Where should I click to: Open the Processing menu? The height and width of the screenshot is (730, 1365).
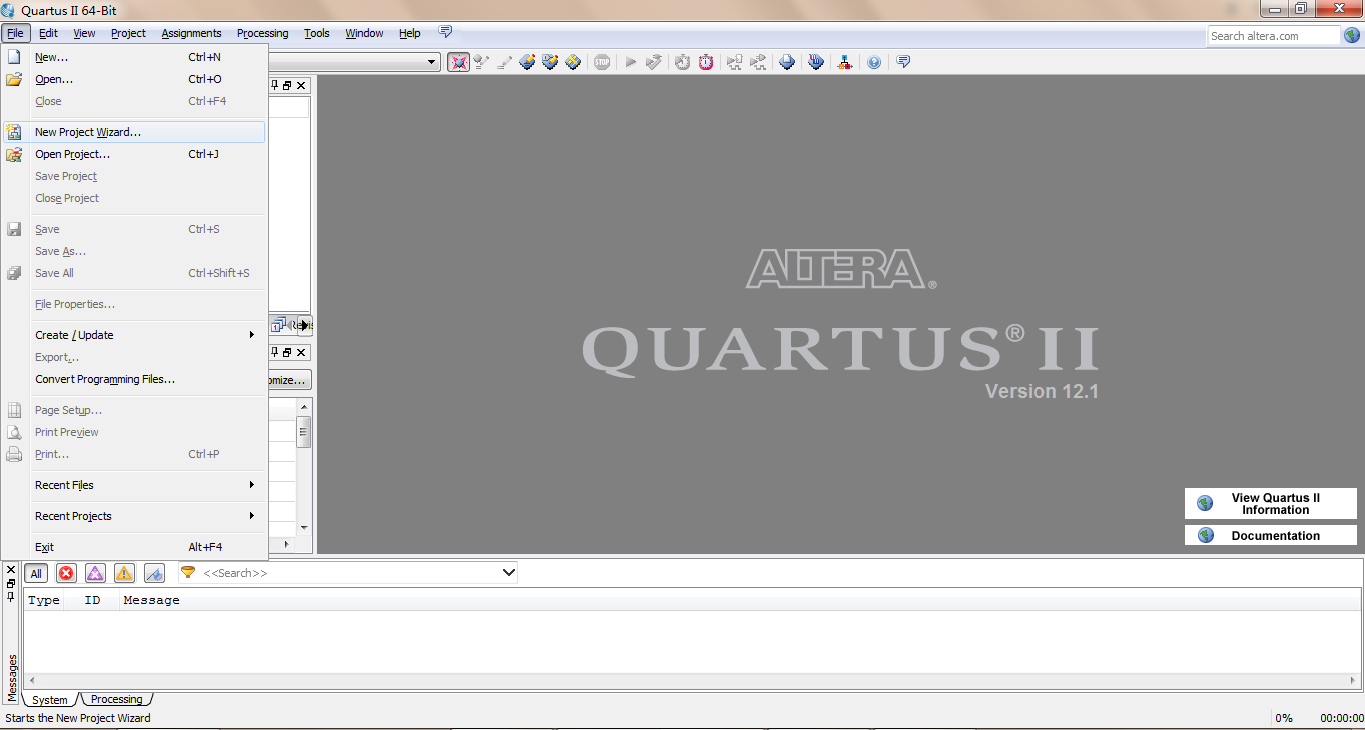point(262,33)
